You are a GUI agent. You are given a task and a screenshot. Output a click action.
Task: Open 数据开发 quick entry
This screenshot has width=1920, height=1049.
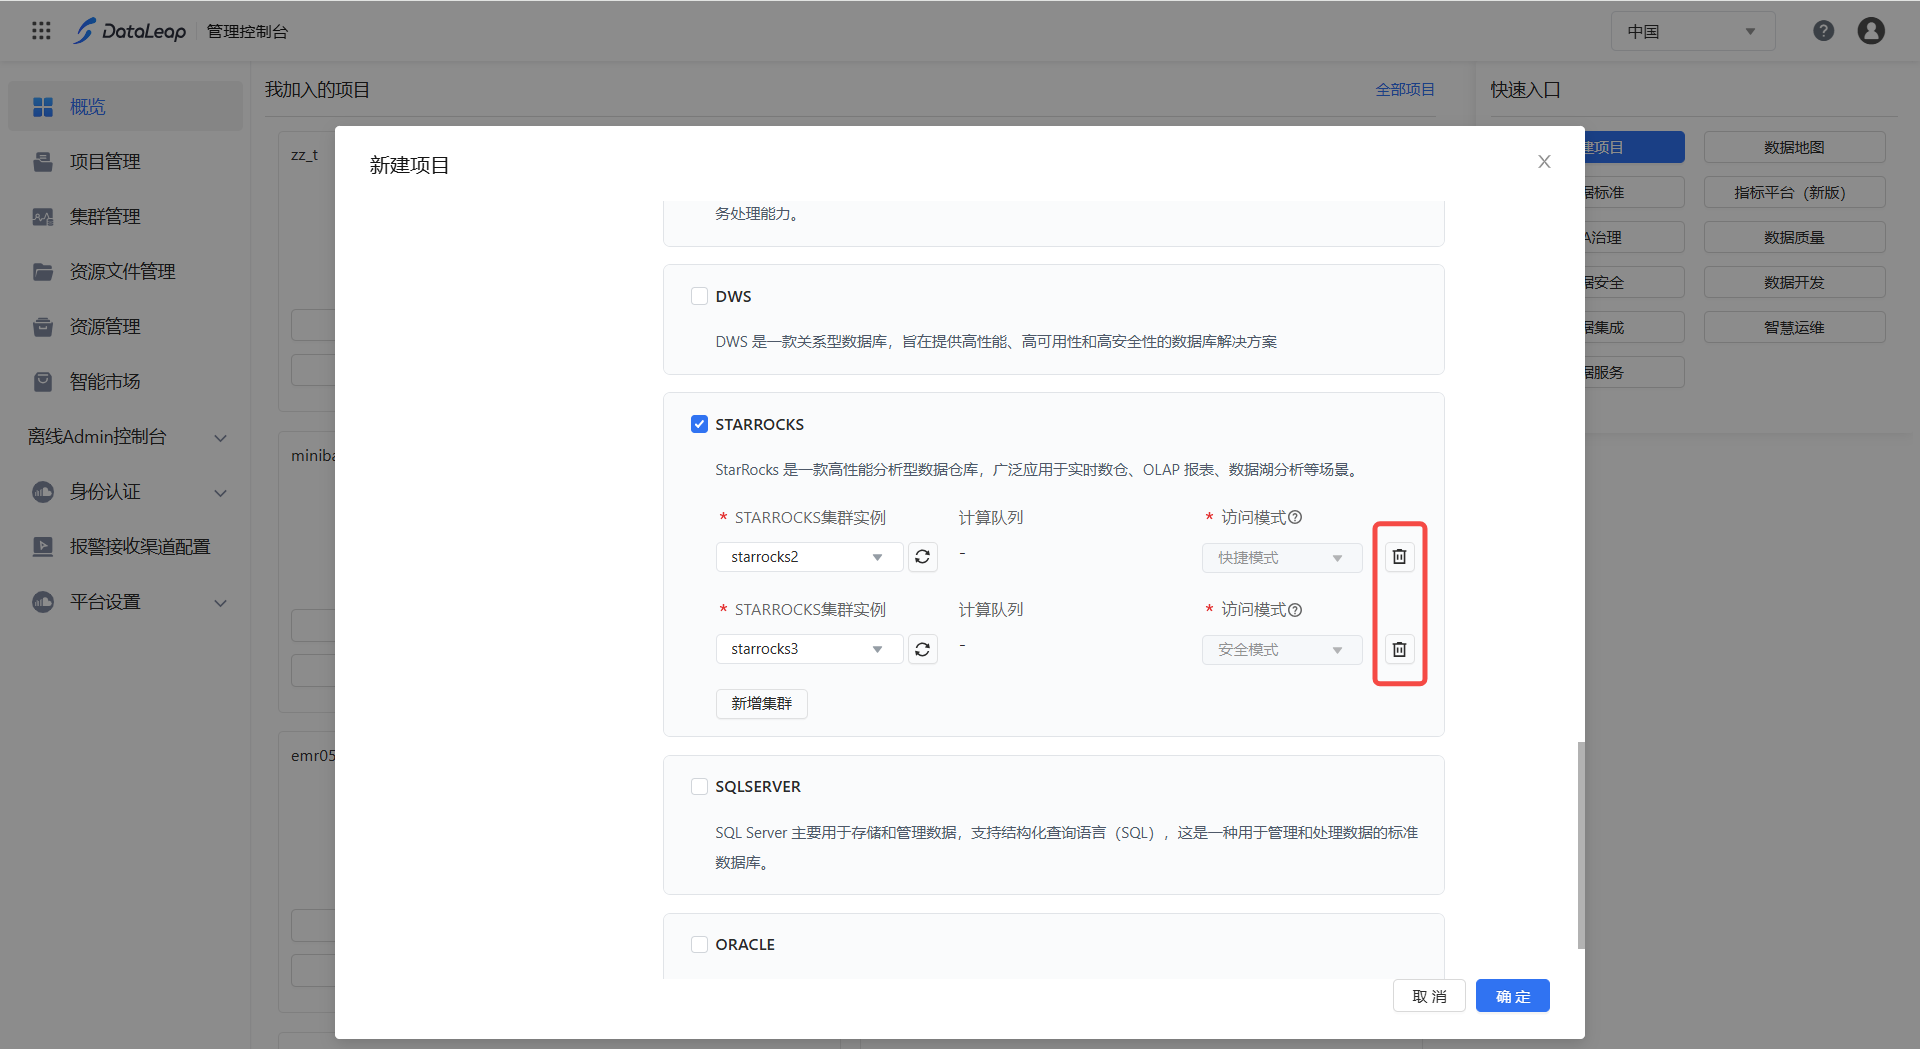[1794, 282]
